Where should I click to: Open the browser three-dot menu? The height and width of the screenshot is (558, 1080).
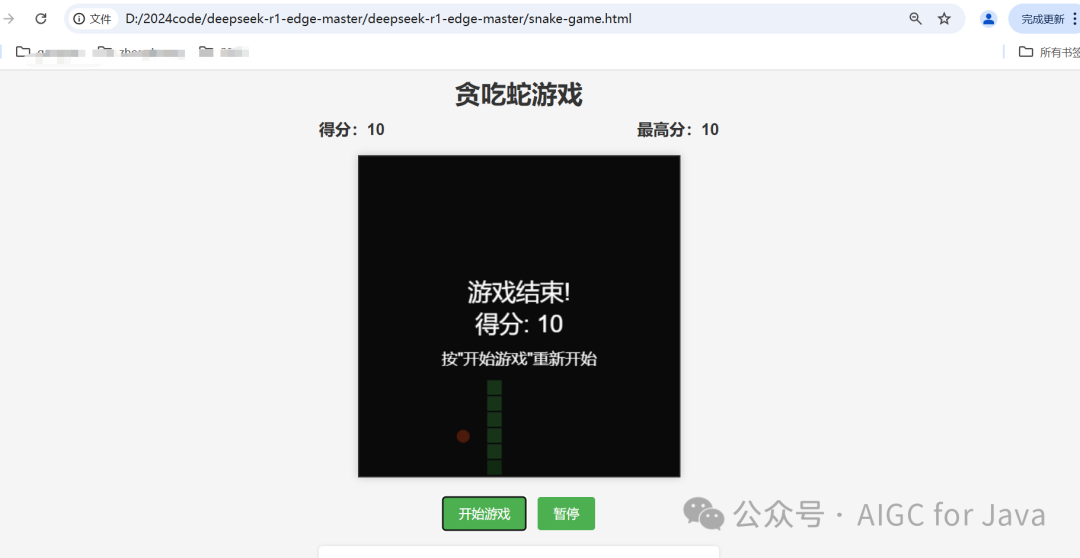pos(1074,19)
